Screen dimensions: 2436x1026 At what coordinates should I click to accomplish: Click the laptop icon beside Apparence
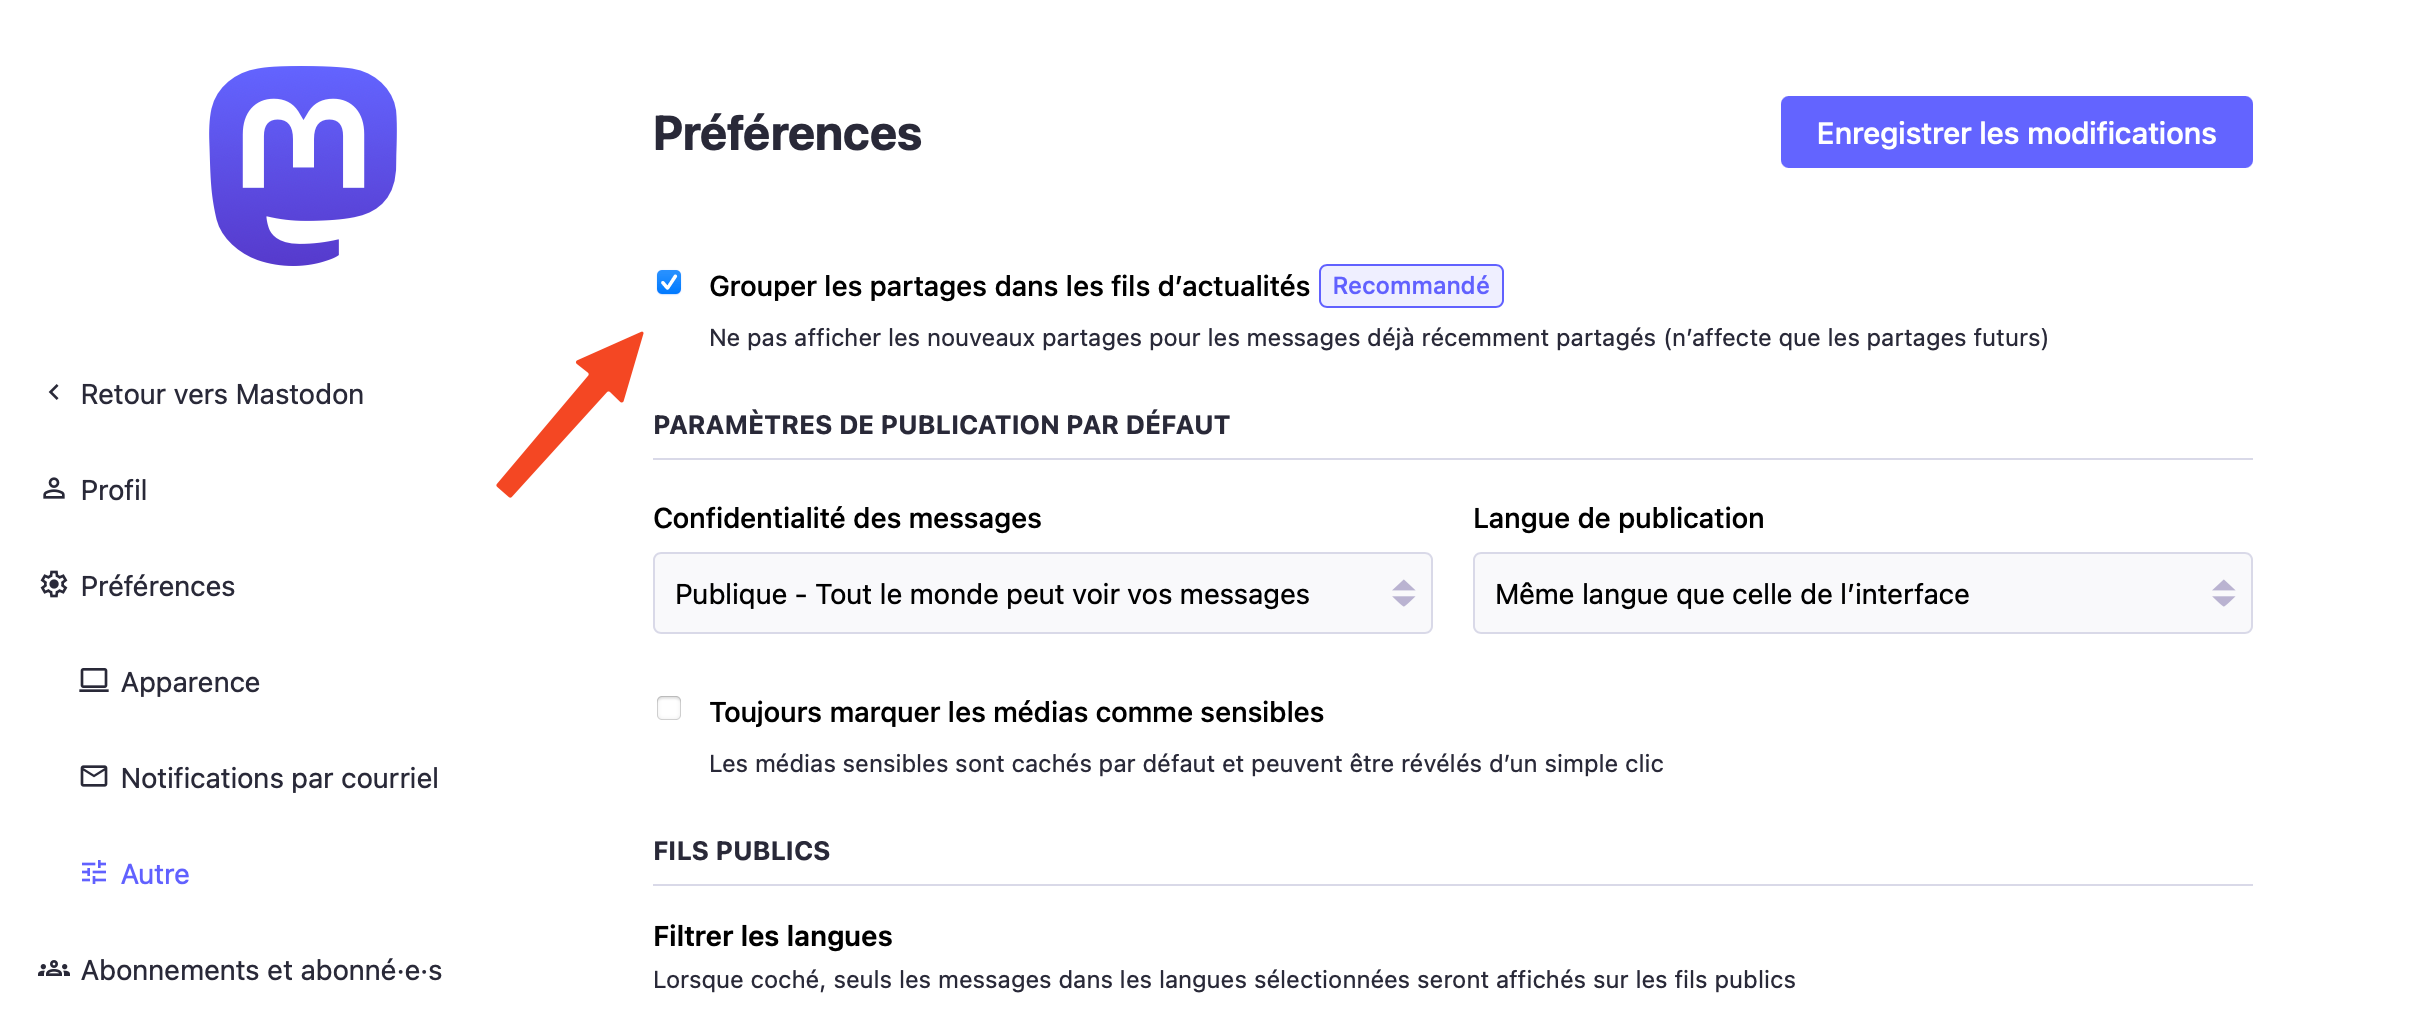94,681
